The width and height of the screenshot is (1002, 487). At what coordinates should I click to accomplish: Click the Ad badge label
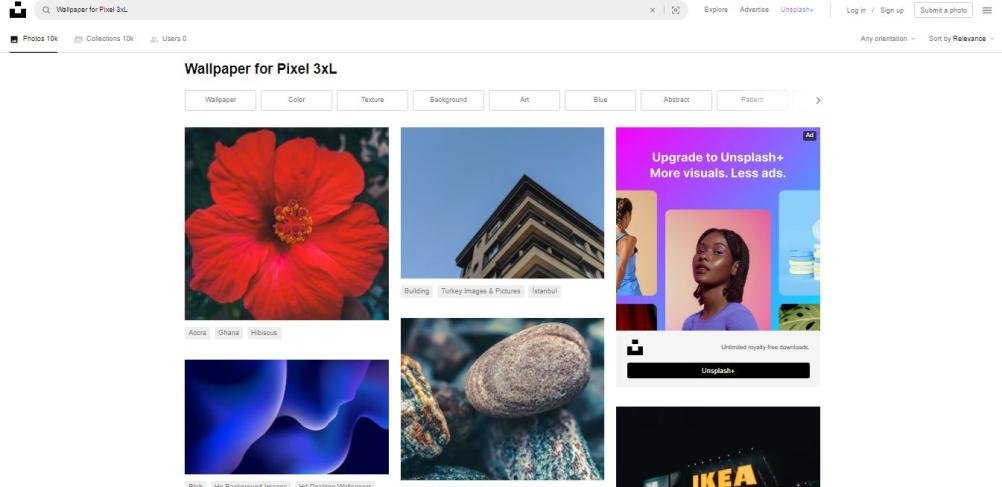[810, 135]
